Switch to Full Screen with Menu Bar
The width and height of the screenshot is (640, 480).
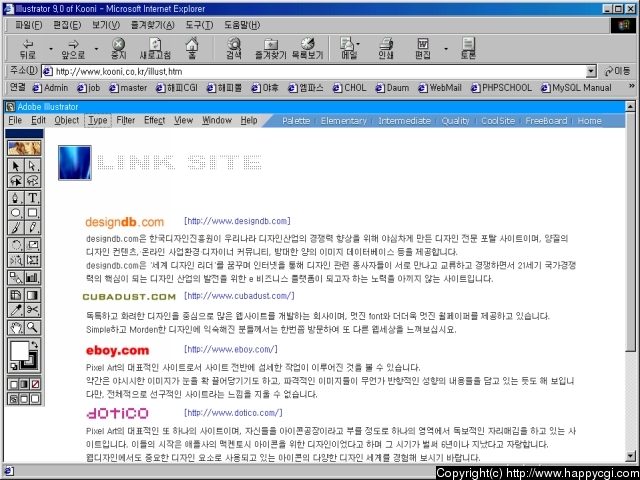click(24, 399)
